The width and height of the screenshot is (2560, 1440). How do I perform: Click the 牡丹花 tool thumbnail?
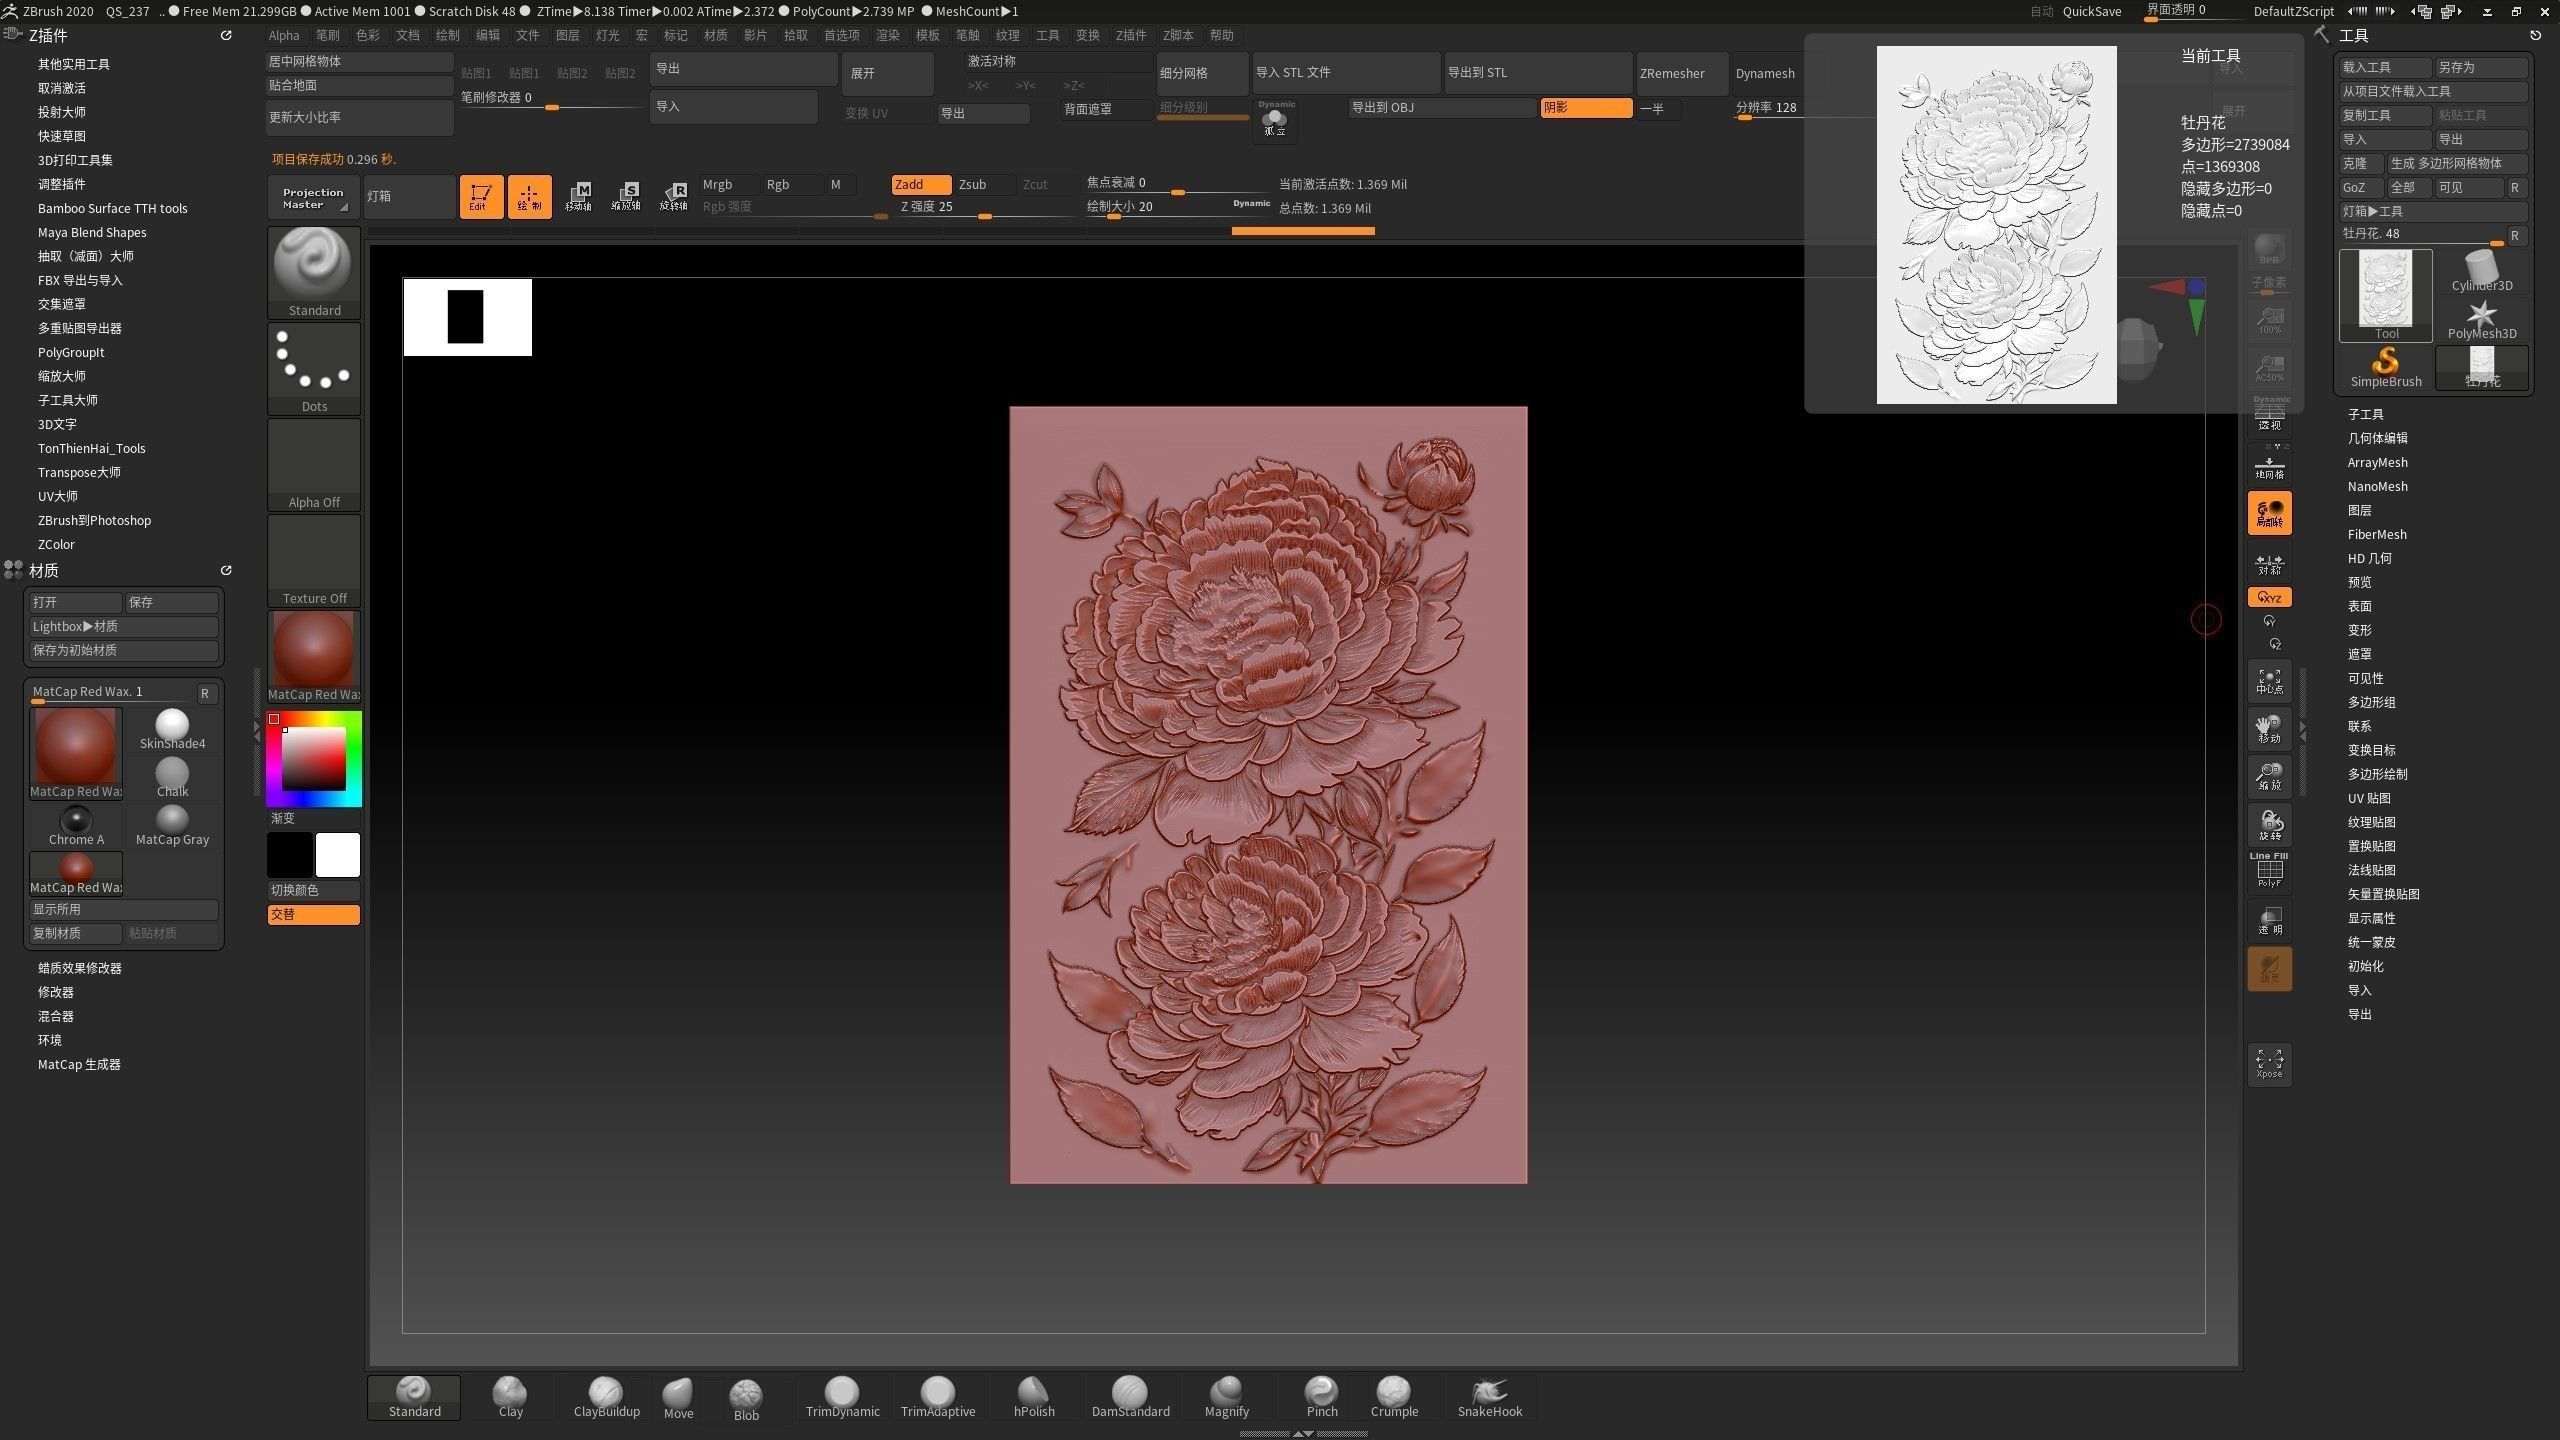tap(2482, 367)
